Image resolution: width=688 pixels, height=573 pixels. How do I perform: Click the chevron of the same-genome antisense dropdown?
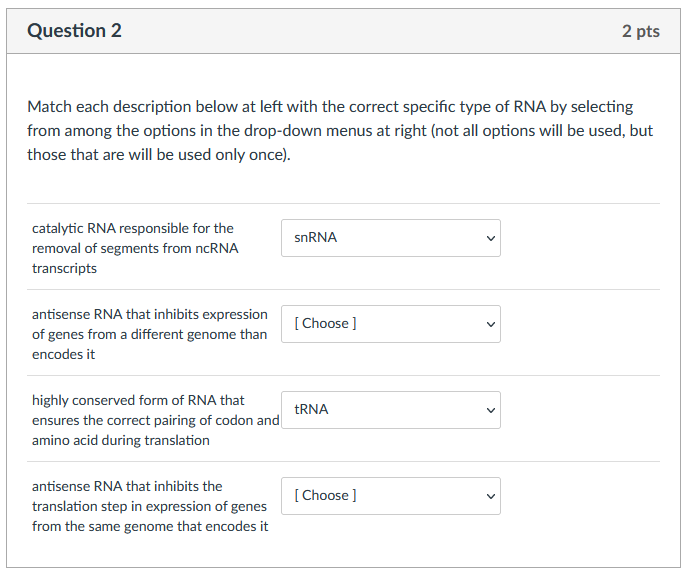click(489, 496)
